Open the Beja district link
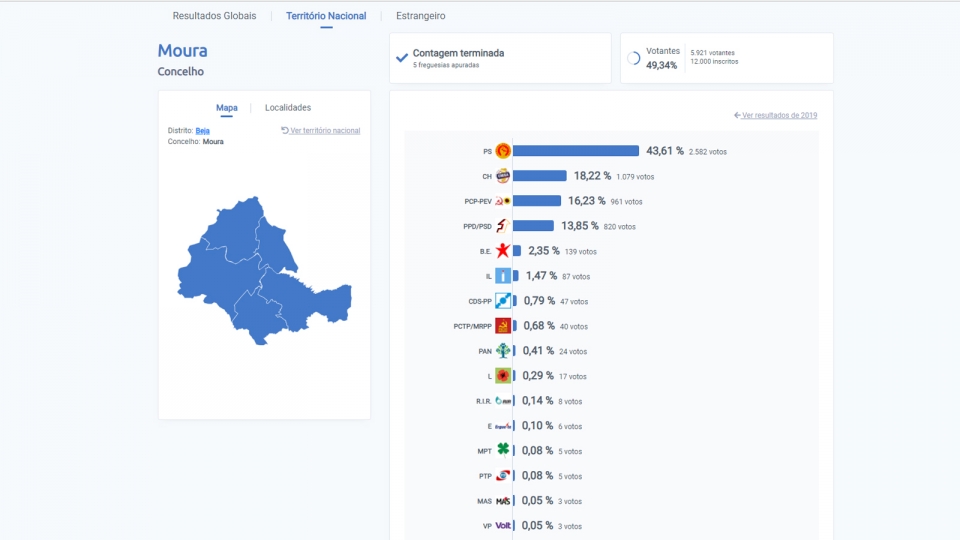 203,130
